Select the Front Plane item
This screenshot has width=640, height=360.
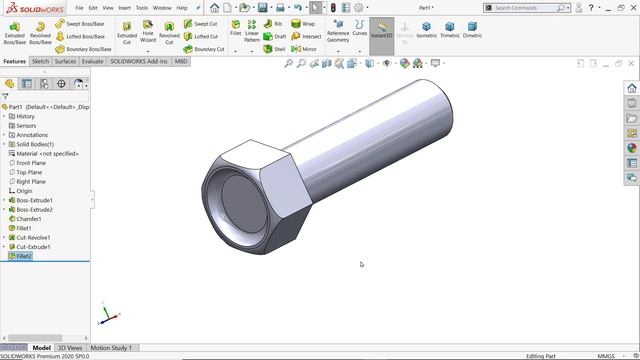coord(27,163)
